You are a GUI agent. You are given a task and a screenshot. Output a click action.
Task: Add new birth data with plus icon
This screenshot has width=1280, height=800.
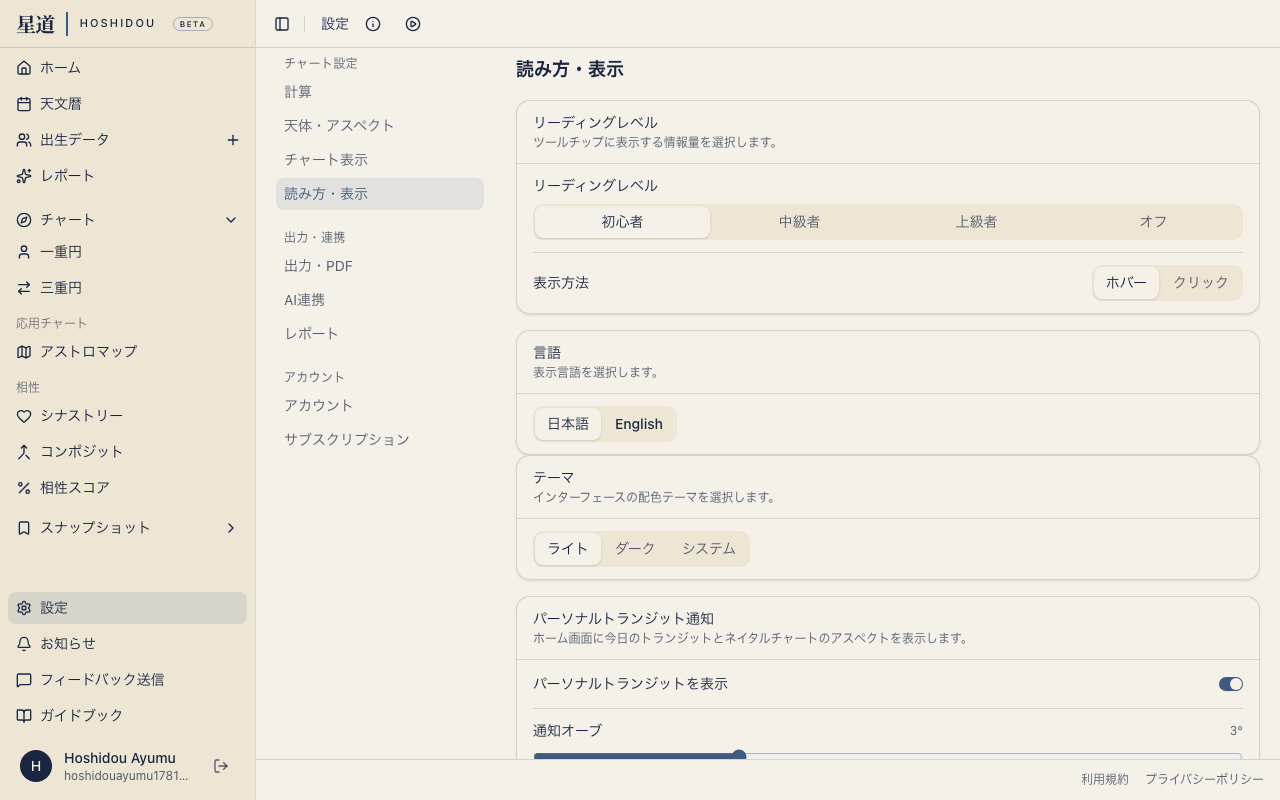[x=233, y=140]
